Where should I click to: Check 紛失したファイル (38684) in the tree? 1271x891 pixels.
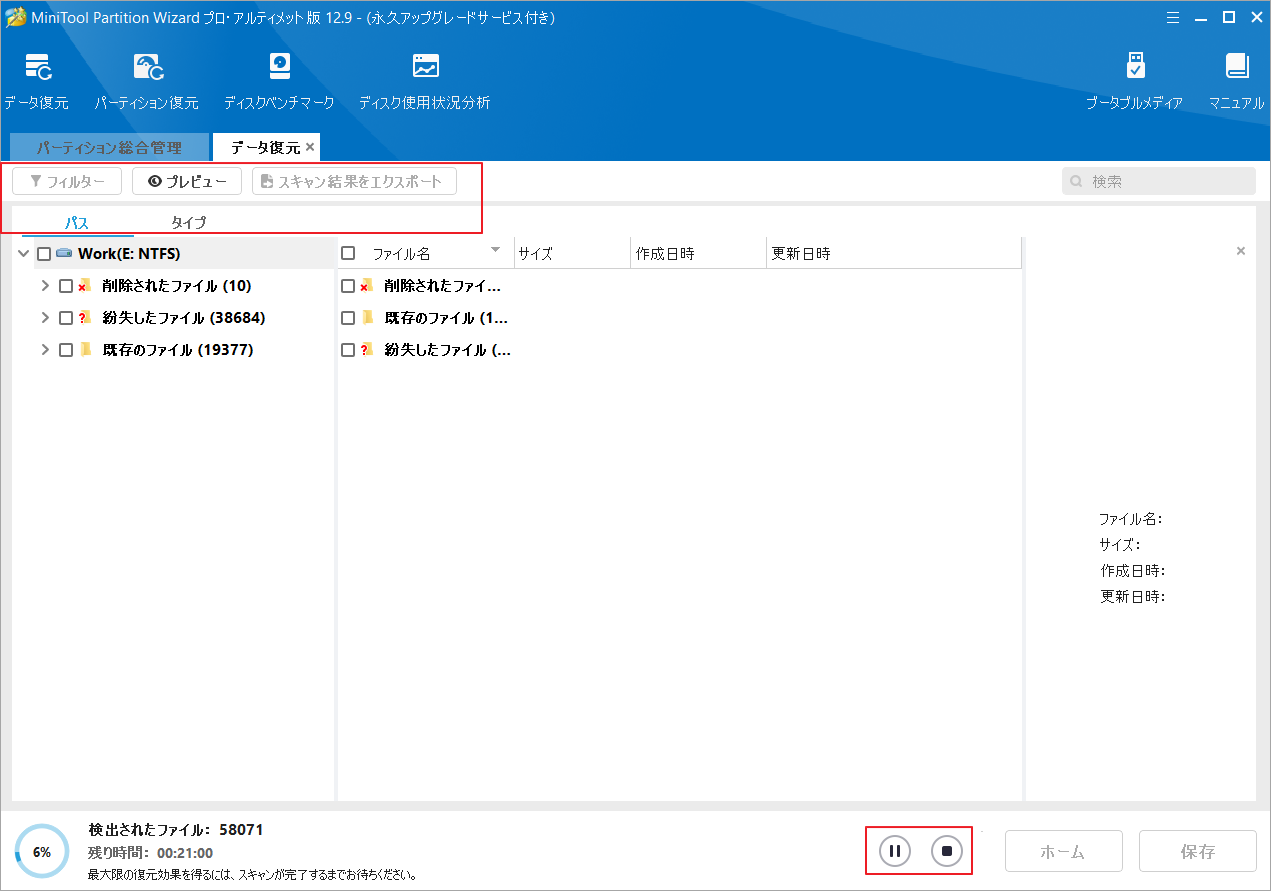(66, 318)
